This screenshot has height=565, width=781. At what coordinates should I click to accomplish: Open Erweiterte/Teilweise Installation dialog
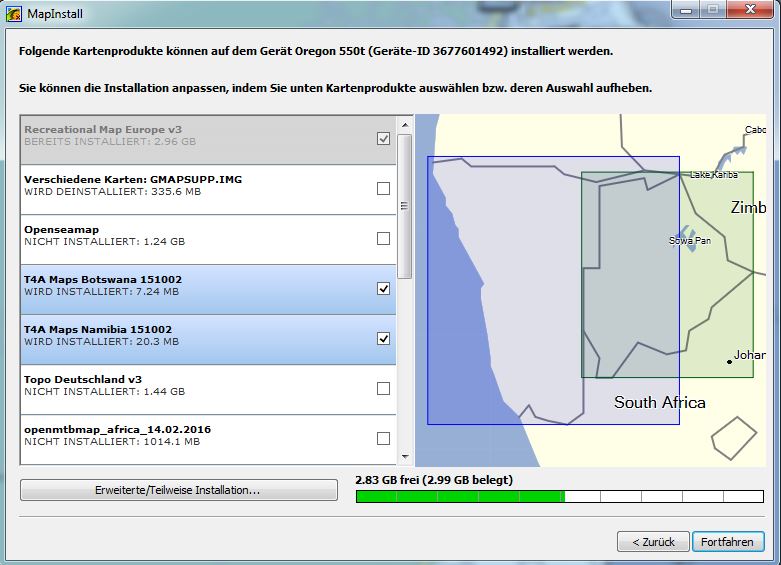[177, 491]
